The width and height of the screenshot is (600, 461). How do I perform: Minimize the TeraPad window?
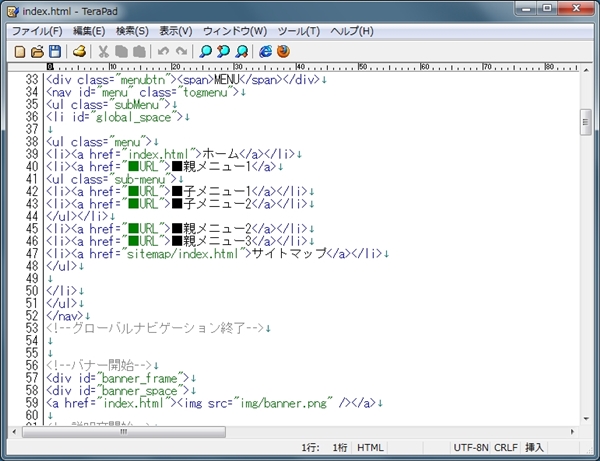[x=527, y=8]
